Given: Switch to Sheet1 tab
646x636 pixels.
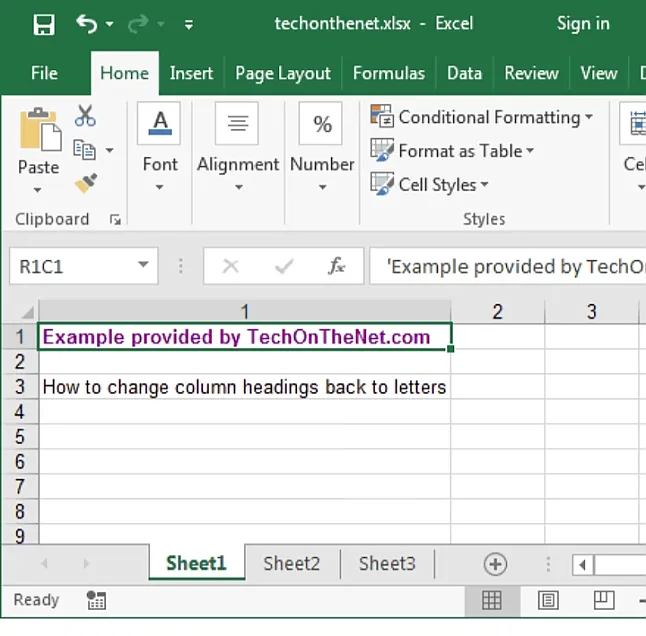Looking at the screenshot, I should click(197, 563).
